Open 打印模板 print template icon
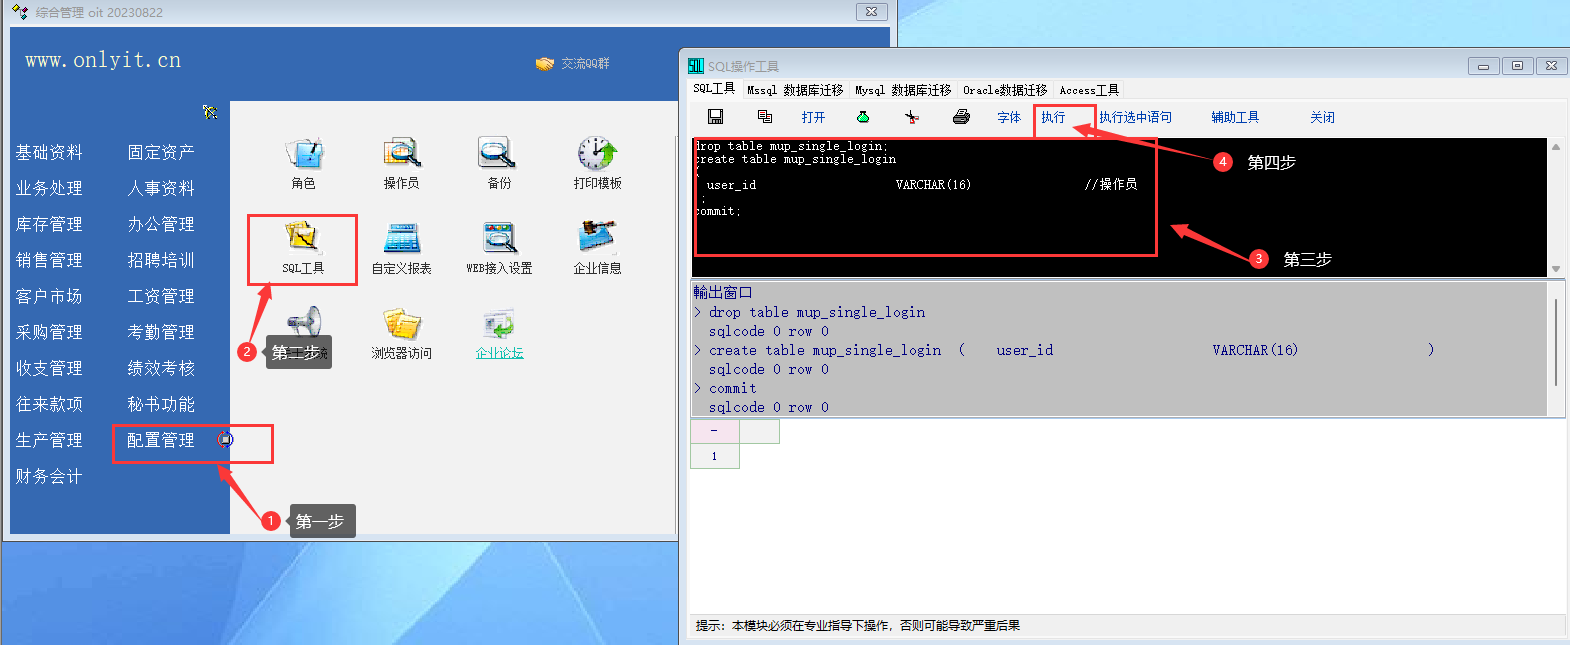Screen dimensions: 1570x645 tap(597, 155)
